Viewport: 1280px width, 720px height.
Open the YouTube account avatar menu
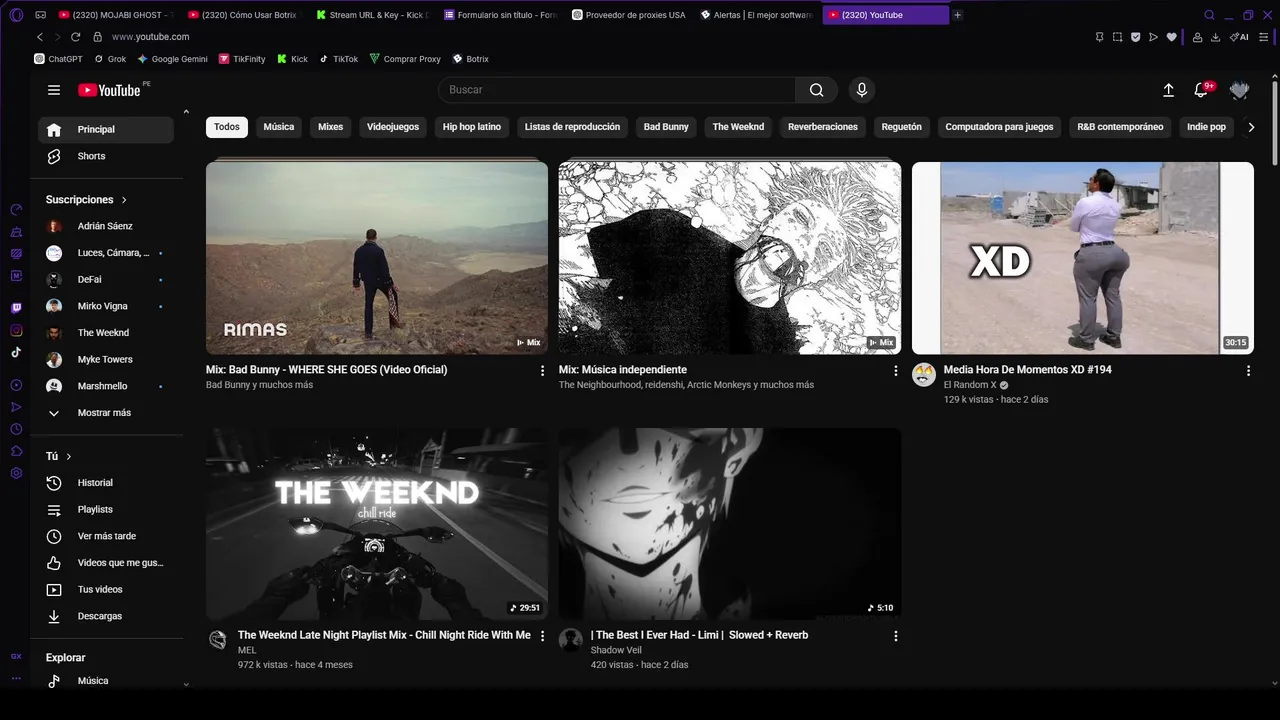[1239, 90]
